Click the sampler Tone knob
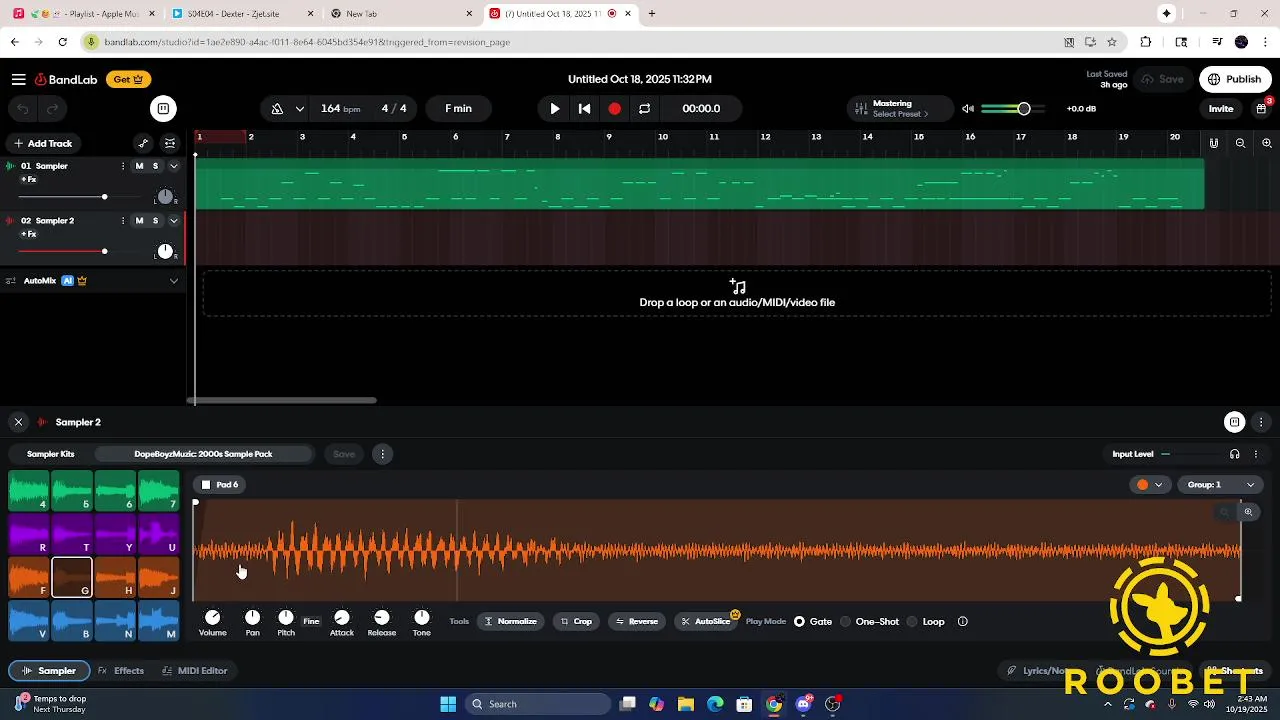Image resolution: width=1280 pixels, height=720 pixels. tap(422, 618)
